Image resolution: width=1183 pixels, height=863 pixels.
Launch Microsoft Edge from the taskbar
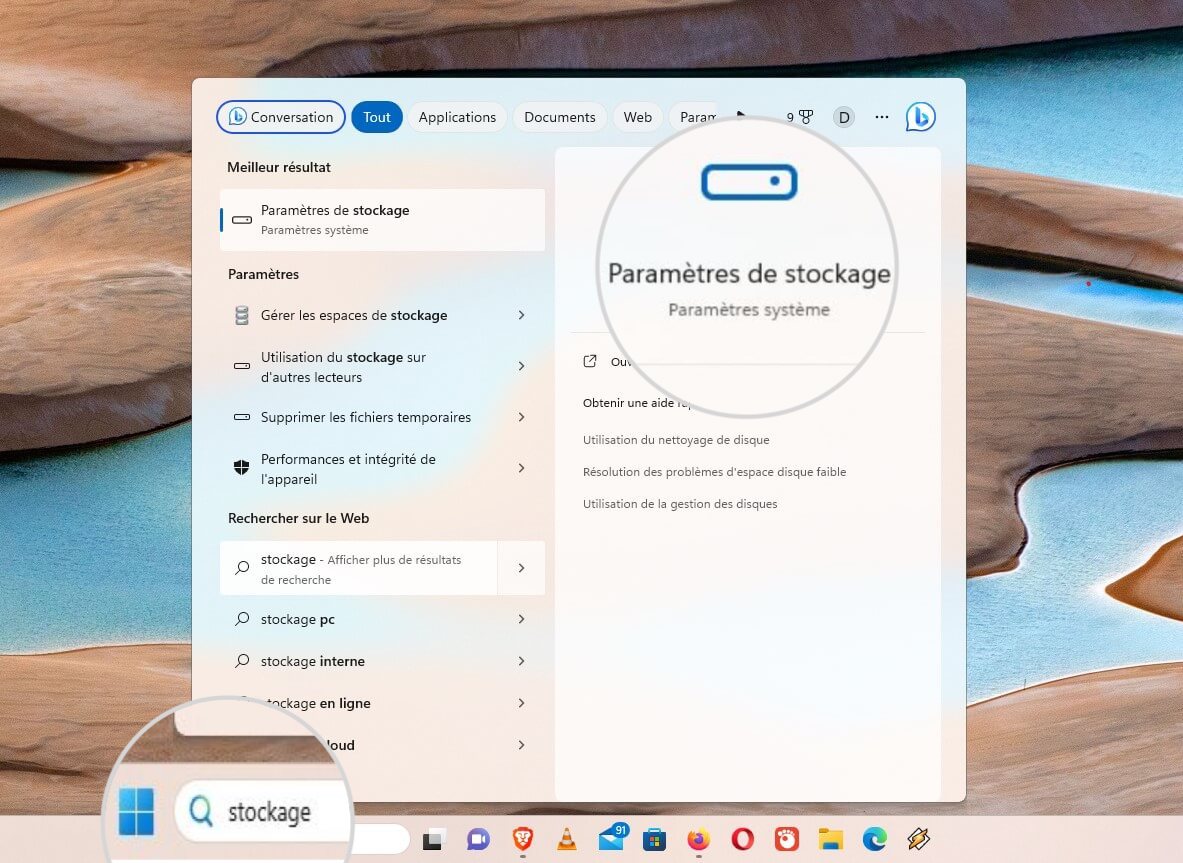point(874,839)
